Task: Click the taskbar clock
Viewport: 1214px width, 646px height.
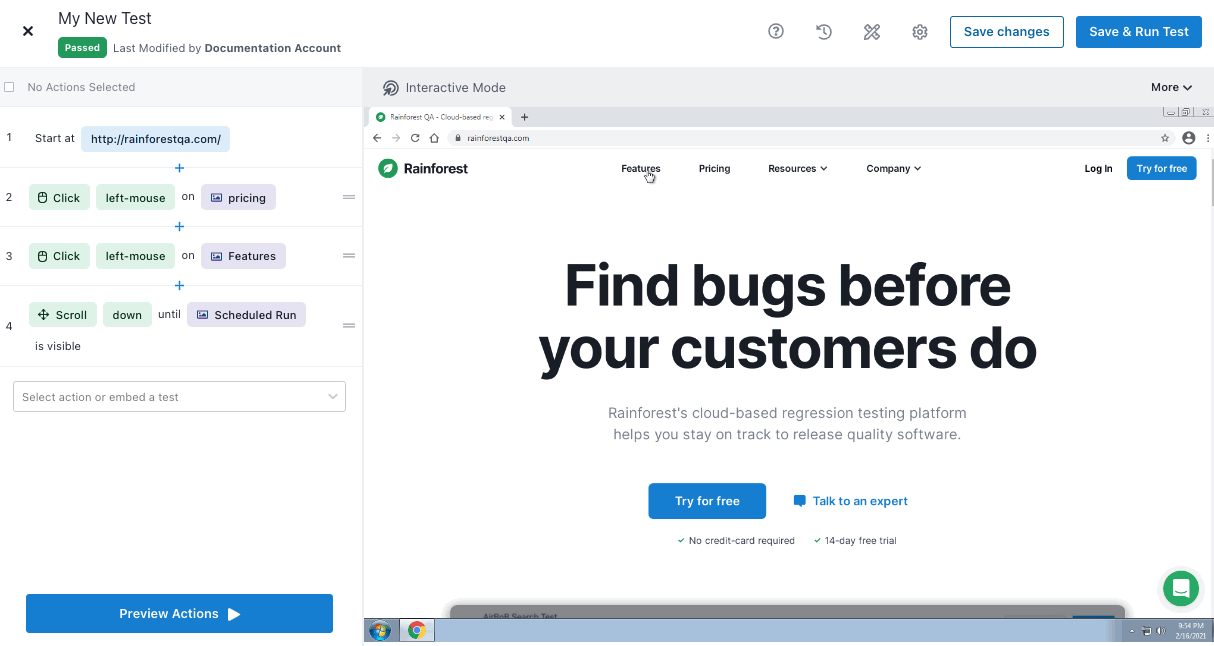Action: [x=1192, y=630]
